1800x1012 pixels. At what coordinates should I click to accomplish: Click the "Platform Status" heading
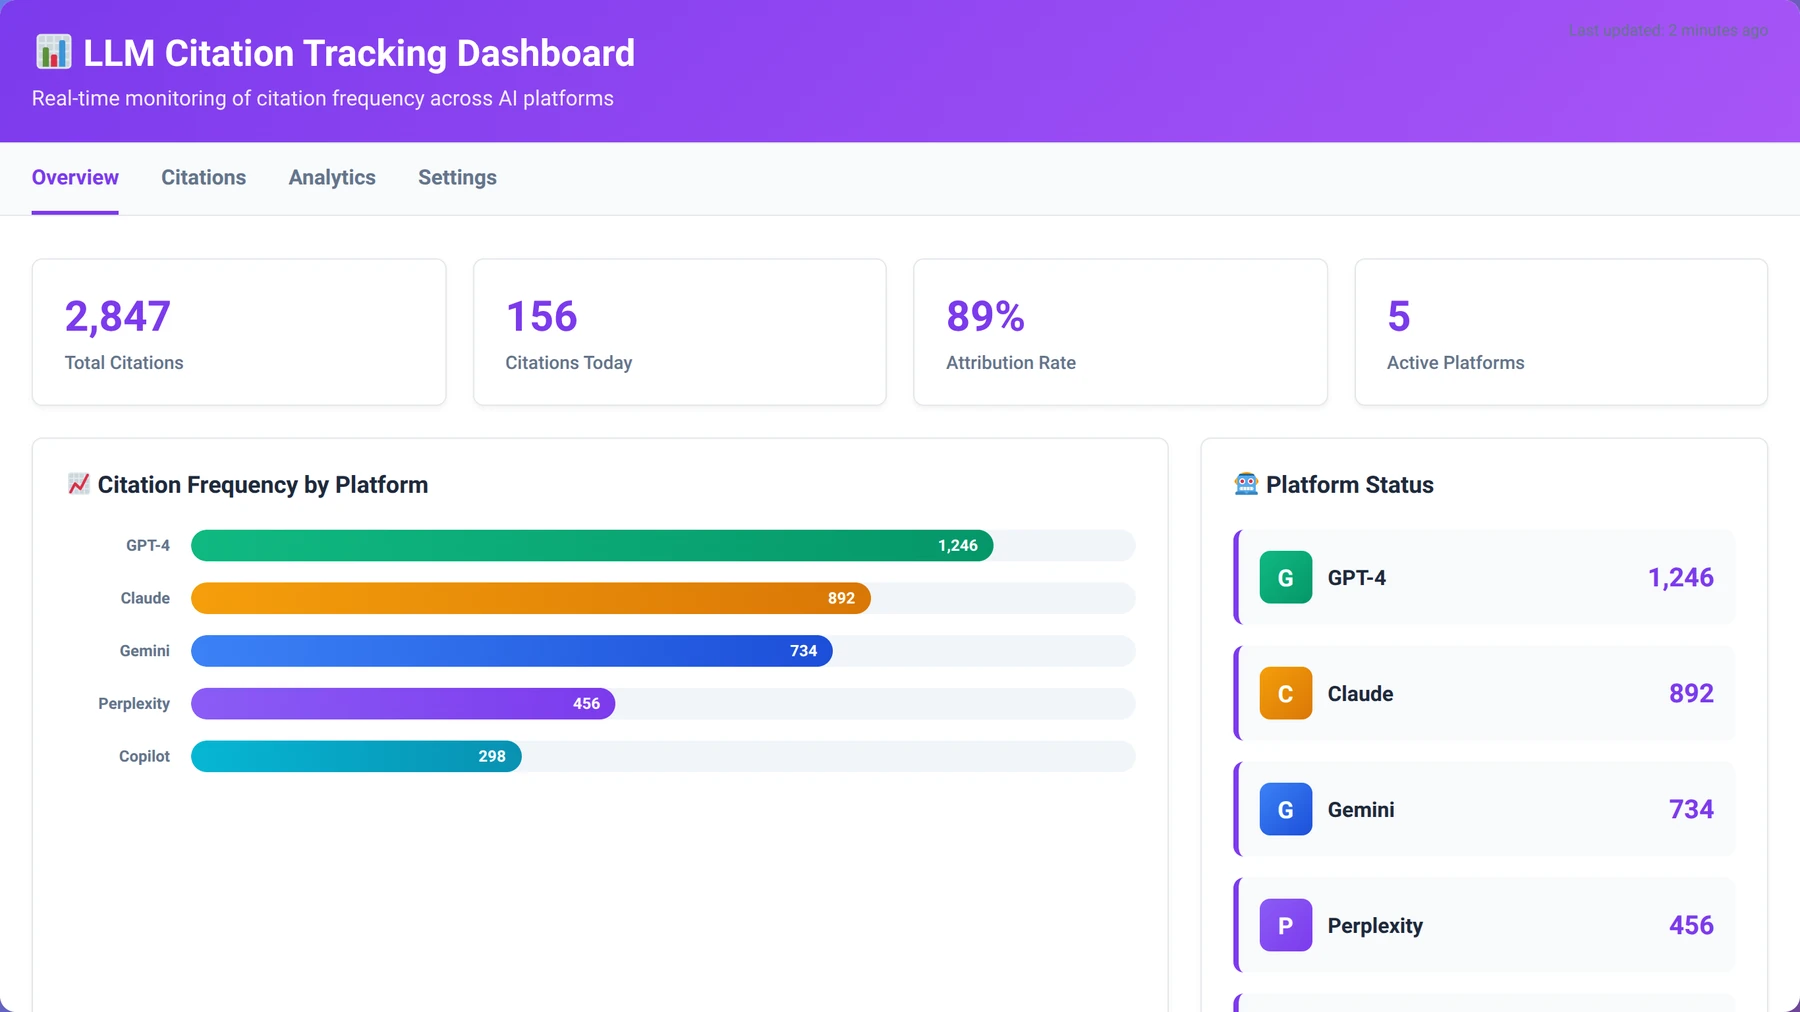[1350, 485]
